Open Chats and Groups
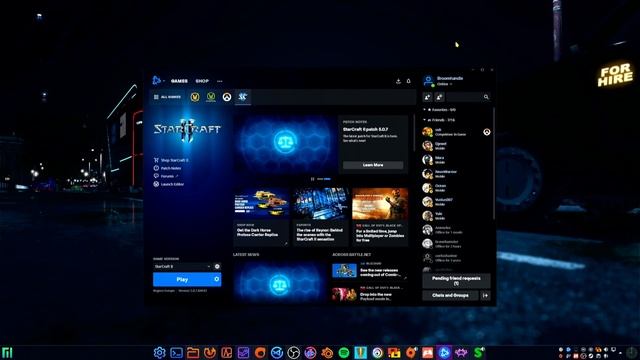The width and height of the screenshot is (640, 360). coord(450,295)
